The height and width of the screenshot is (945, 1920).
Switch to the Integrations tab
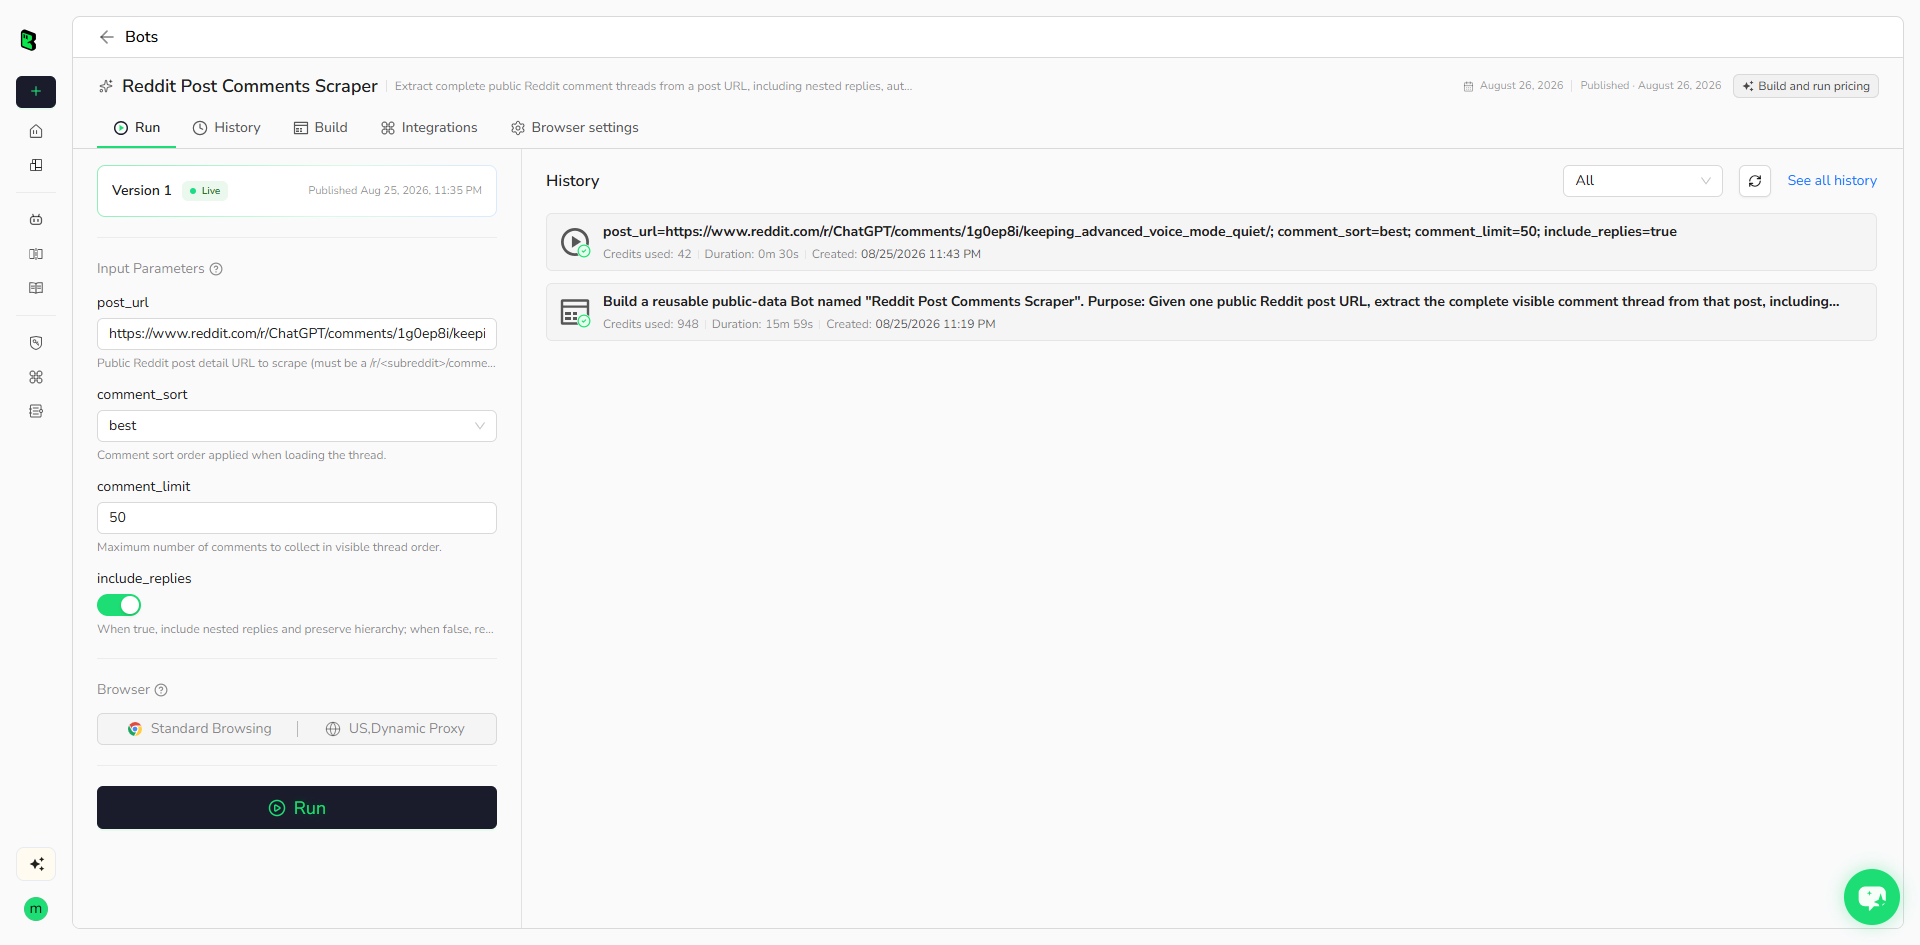click(429, 128)
